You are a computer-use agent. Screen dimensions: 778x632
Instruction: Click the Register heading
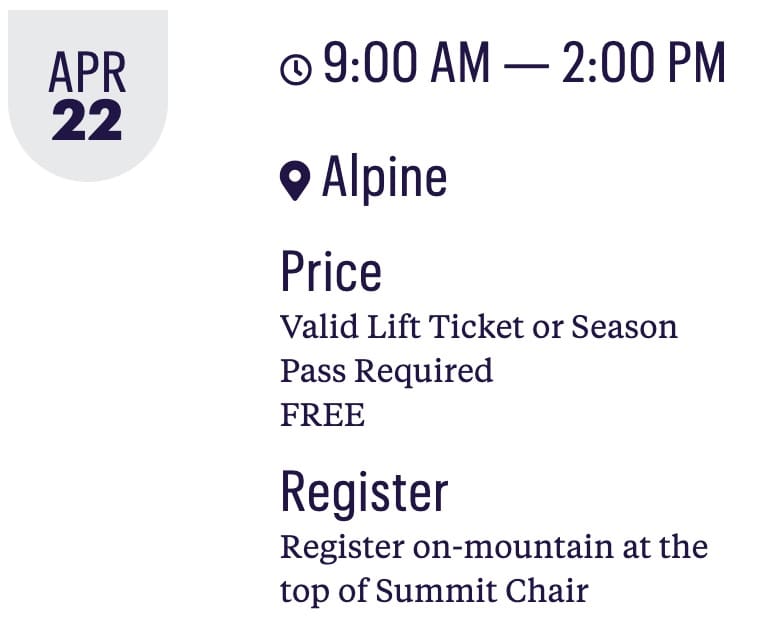pyautogui.click(x=364, y=492)
